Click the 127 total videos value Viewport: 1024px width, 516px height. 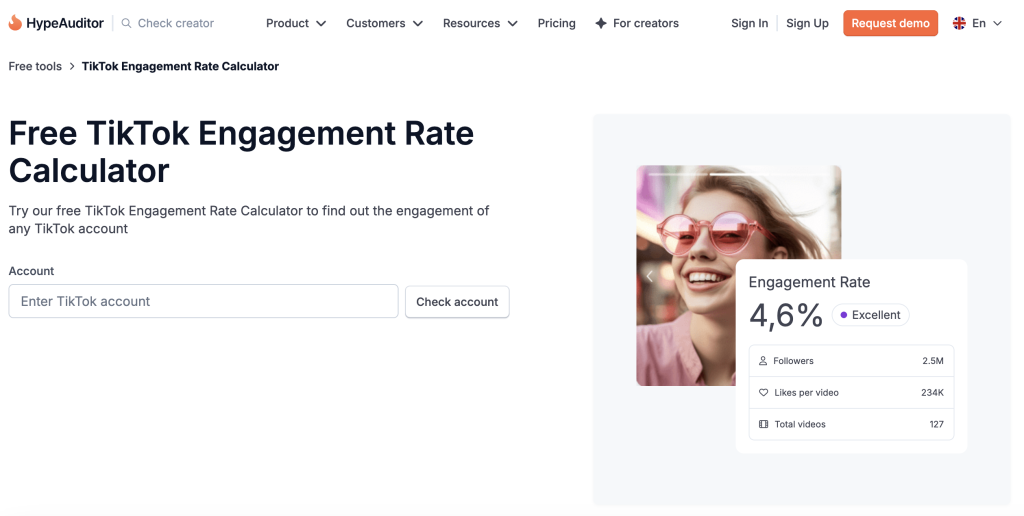(936, 424)
